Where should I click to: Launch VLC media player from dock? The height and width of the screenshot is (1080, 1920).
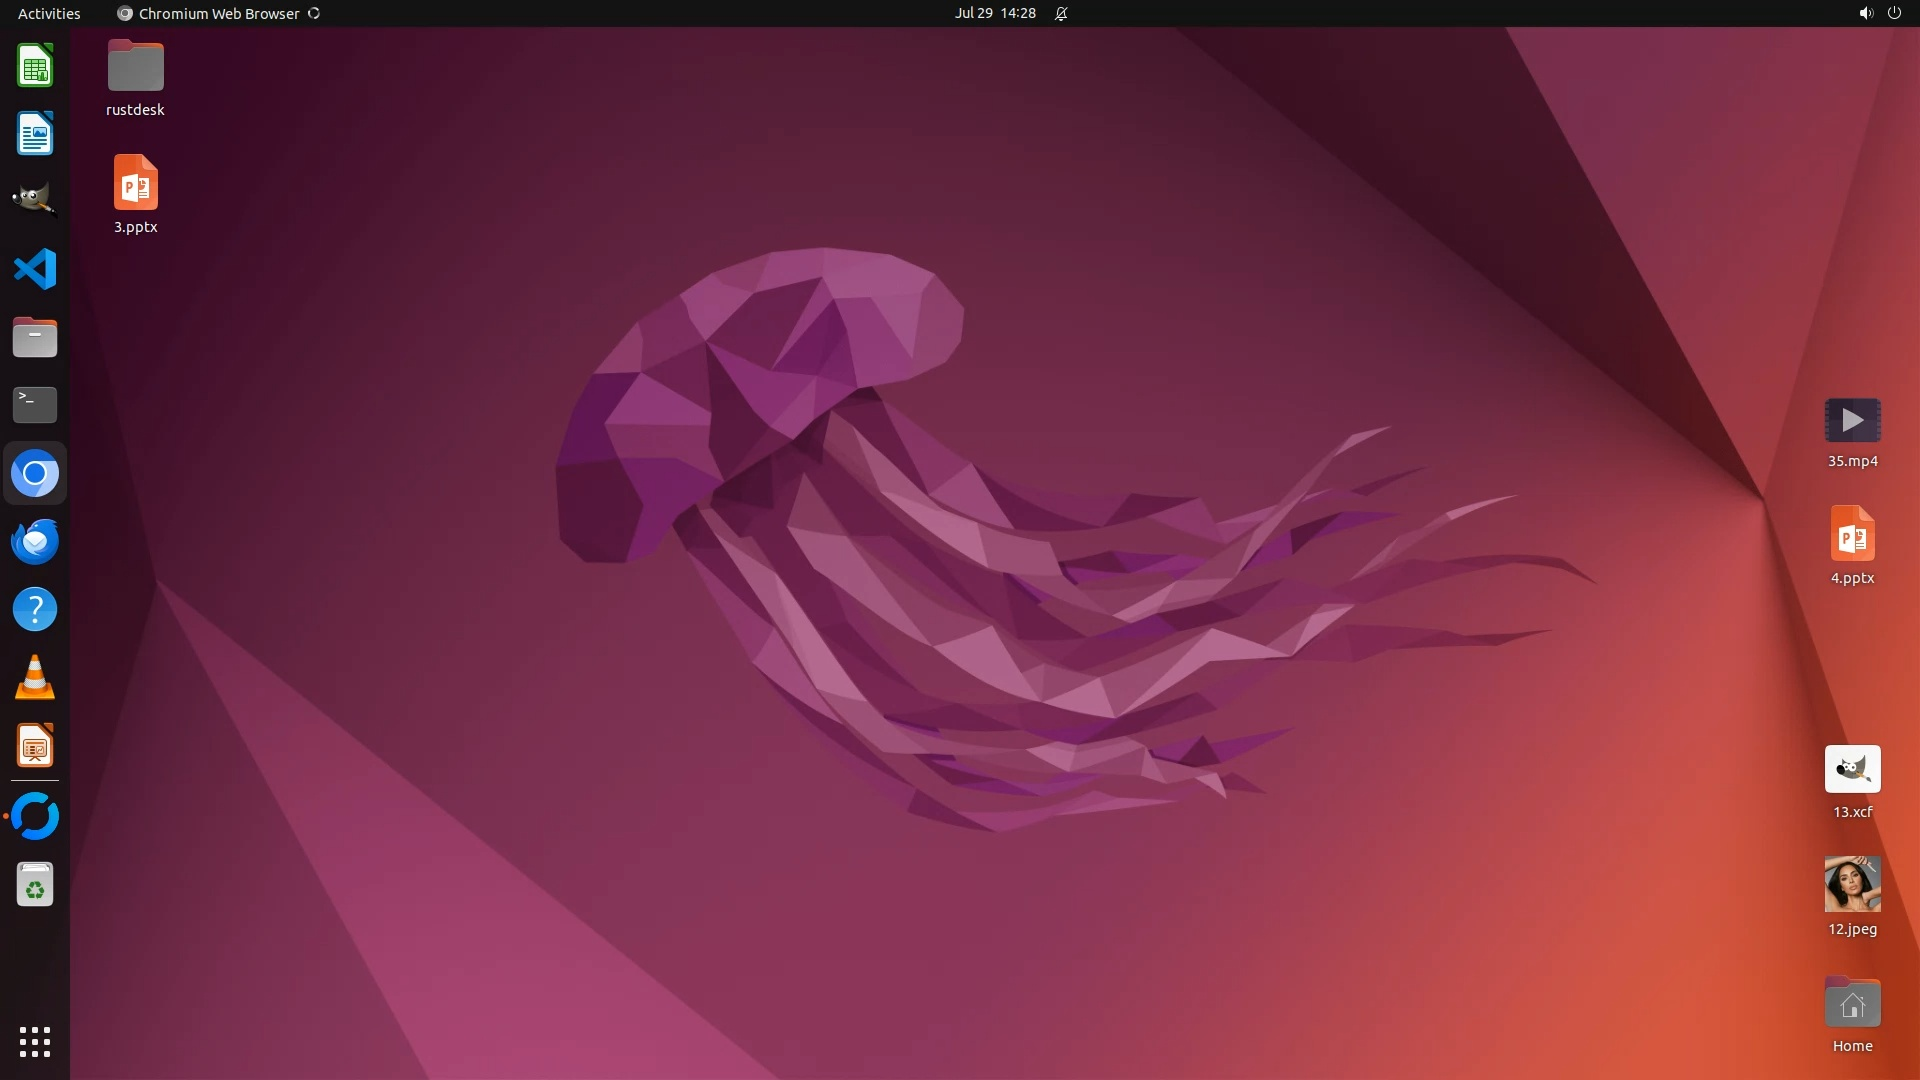pyautogui.click(x=35, y=677)
